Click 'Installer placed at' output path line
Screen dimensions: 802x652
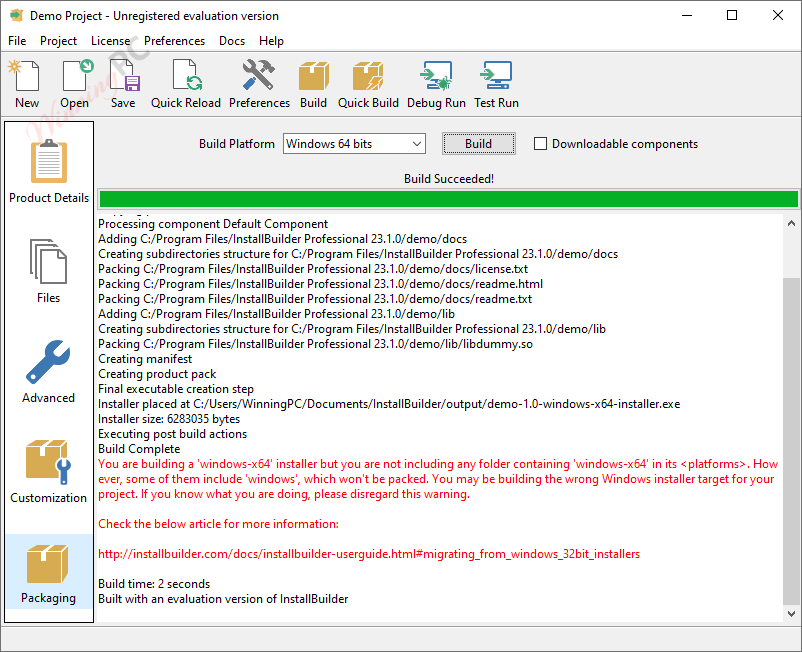click(389, 404)
